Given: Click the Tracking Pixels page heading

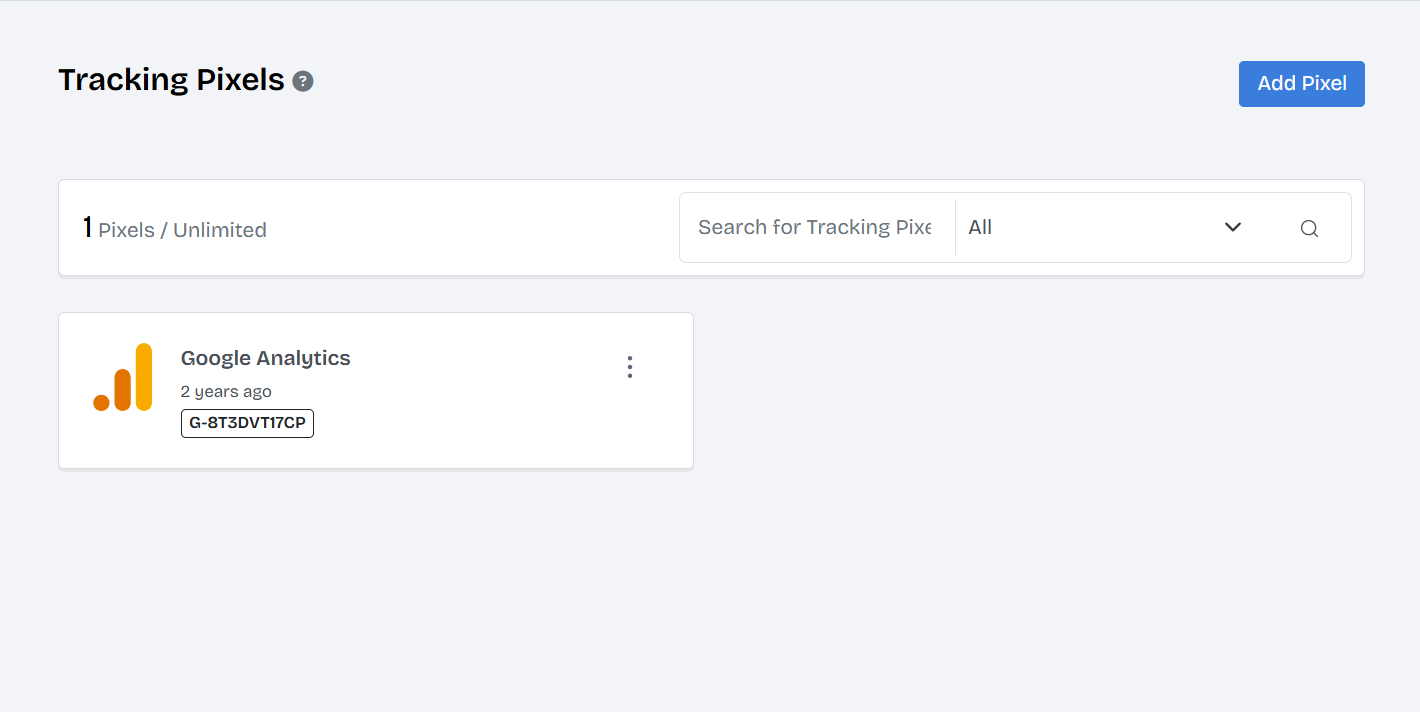Looking at the screenshot, I should tap(172, 80).
